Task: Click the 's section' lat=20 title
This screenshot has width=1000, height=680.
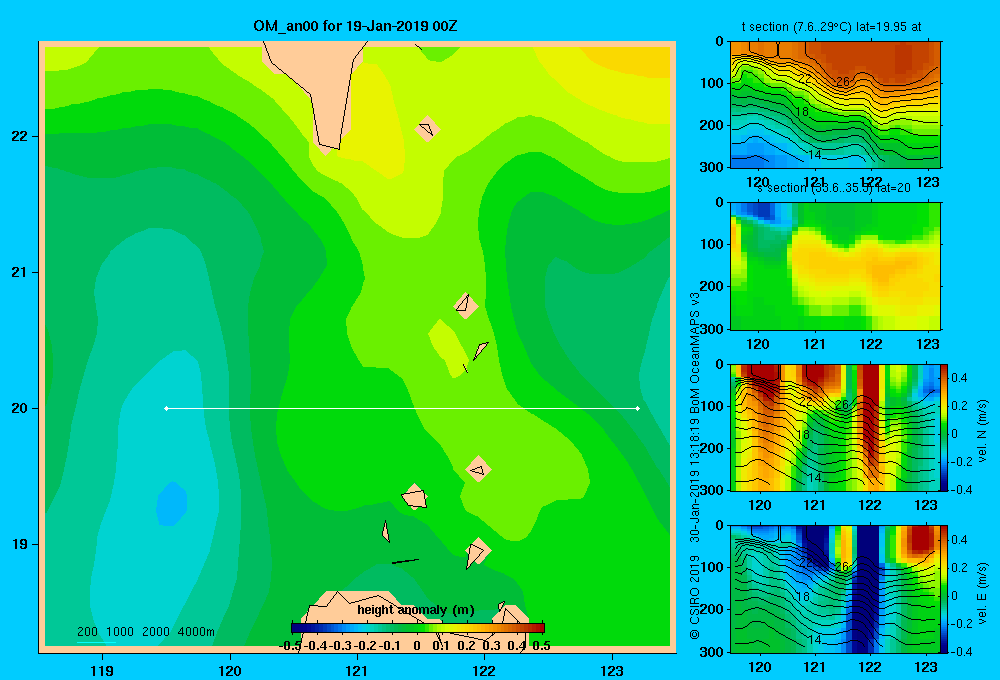Action: click(x=834, y=188)
